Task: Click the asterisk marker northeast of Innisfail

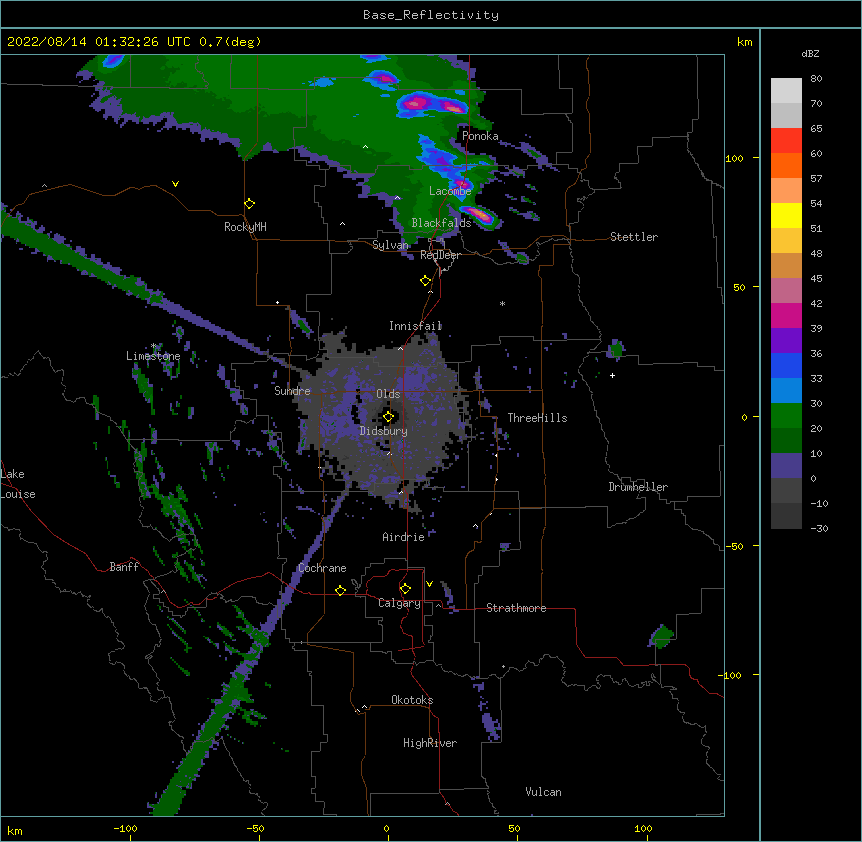Action: (502, 303)
